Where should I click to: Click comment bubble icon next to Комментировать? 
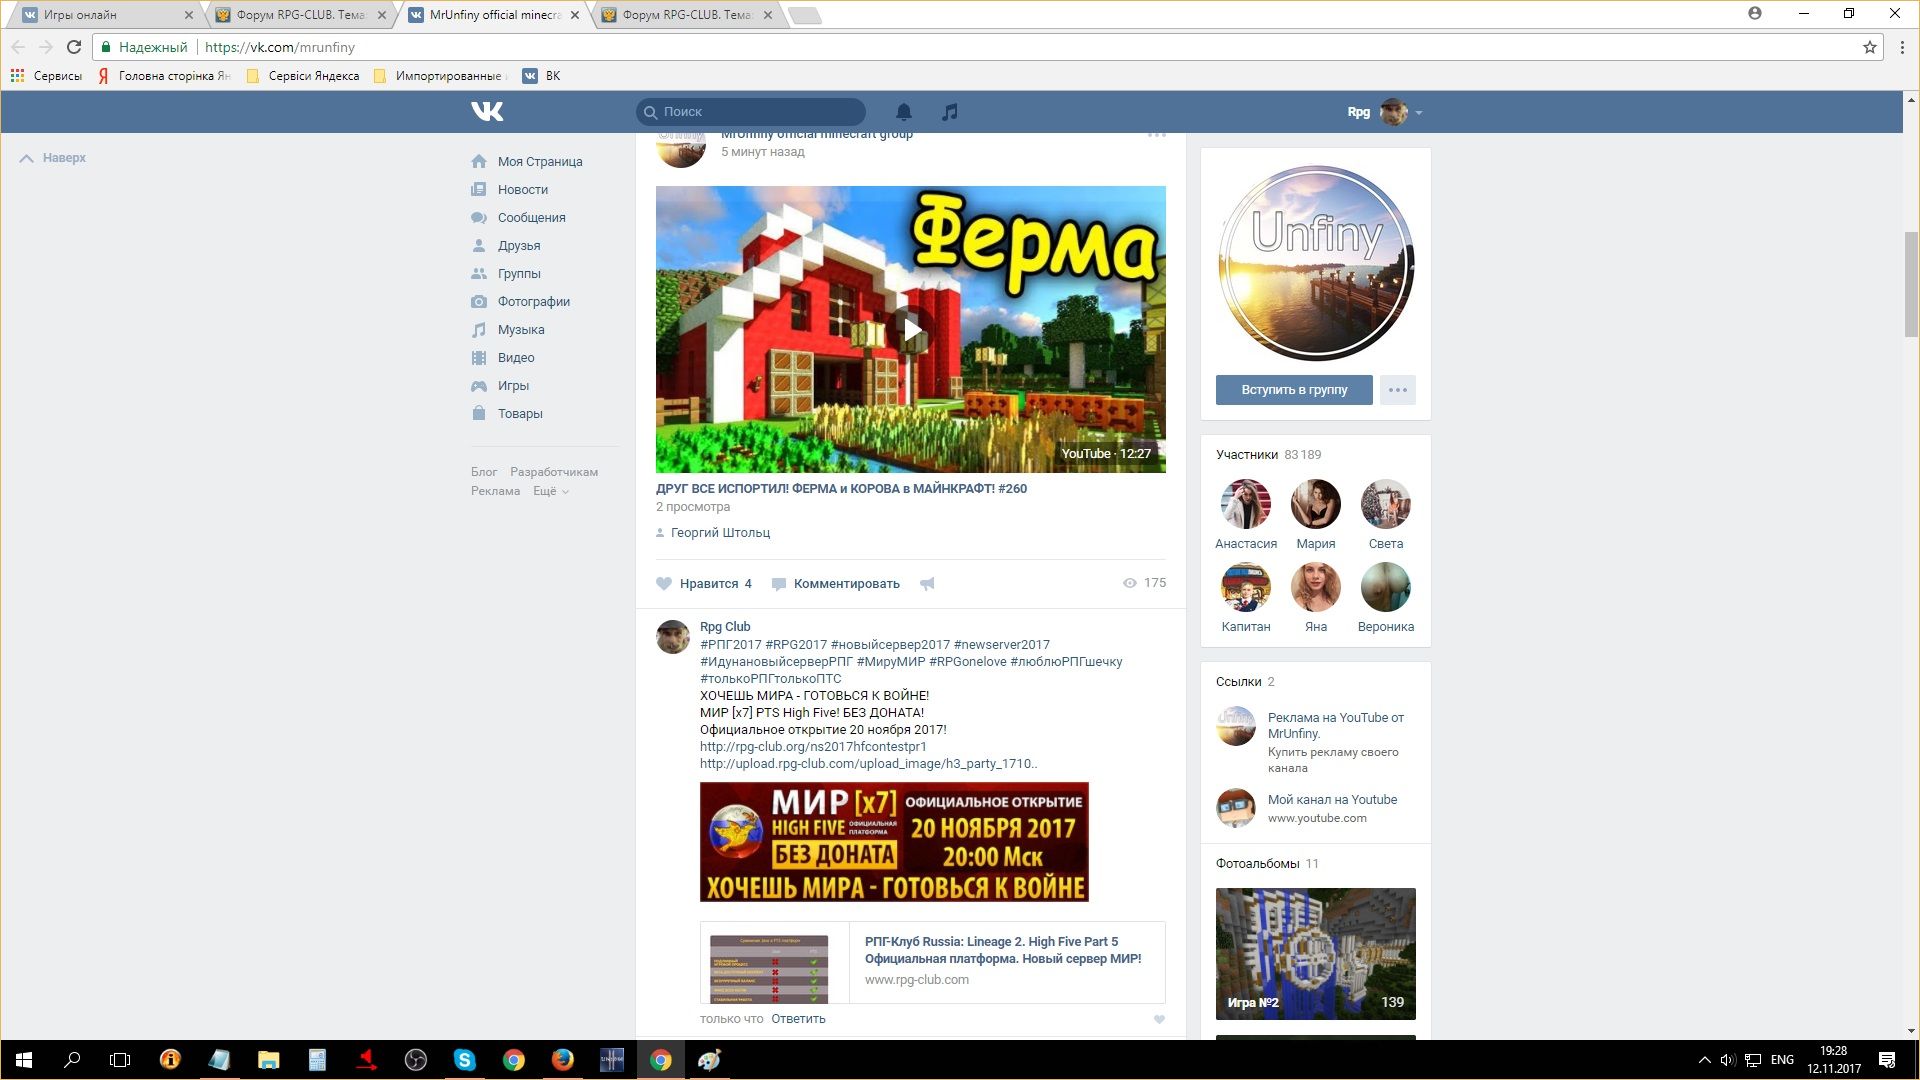tap(779, 584)
